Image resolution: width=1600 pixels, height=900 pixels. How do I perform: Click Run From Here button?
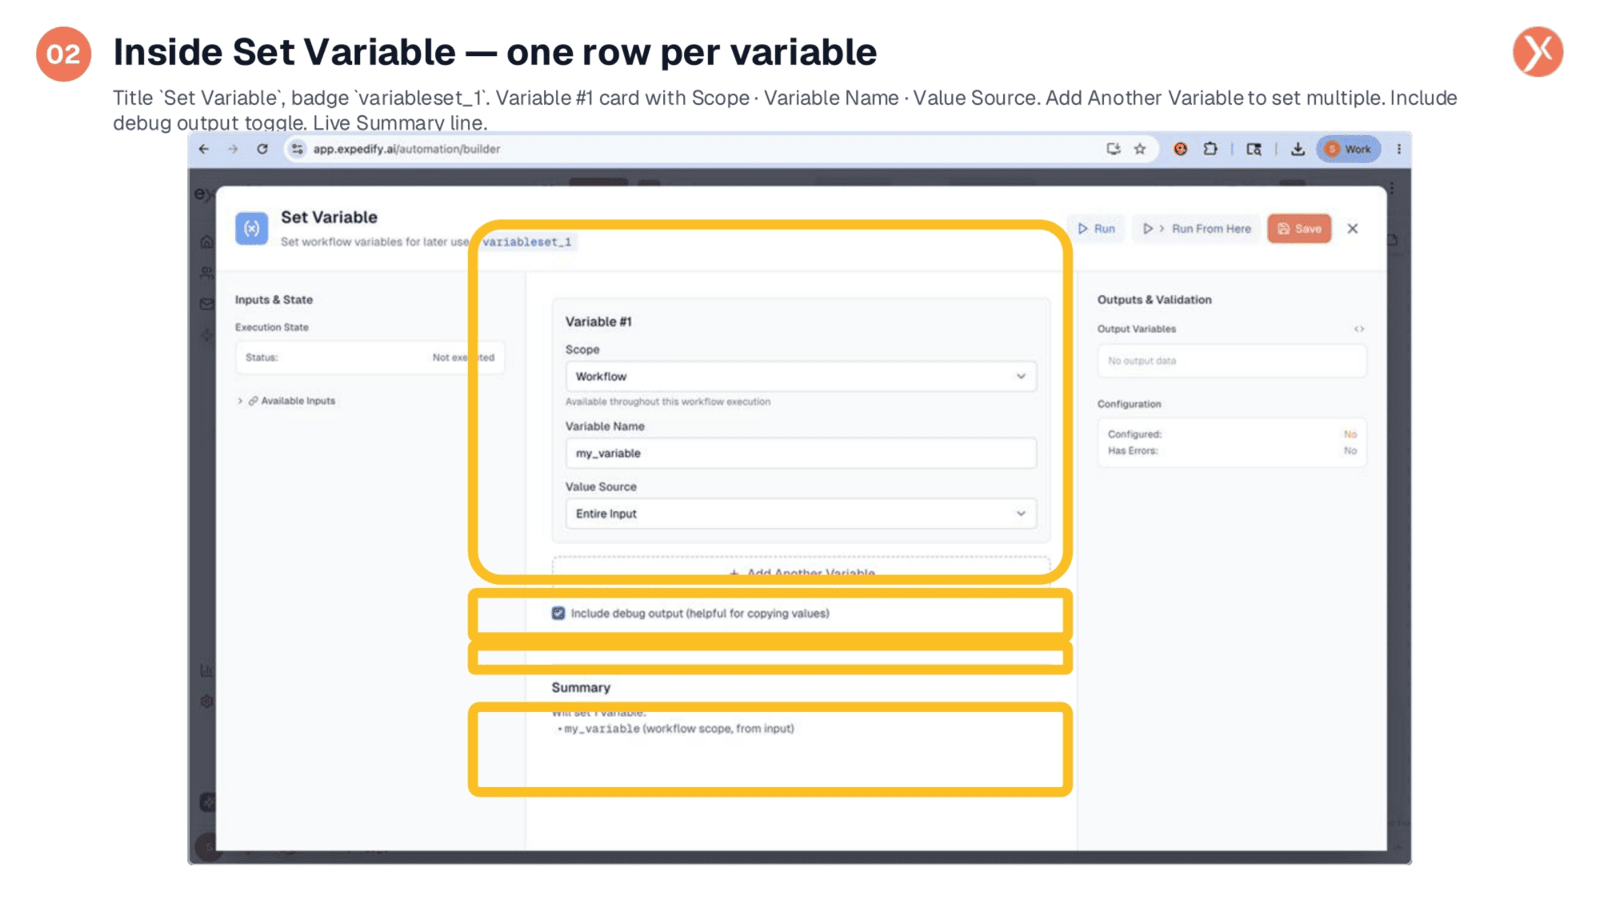pyautogui.click(x=1196, y=229)
